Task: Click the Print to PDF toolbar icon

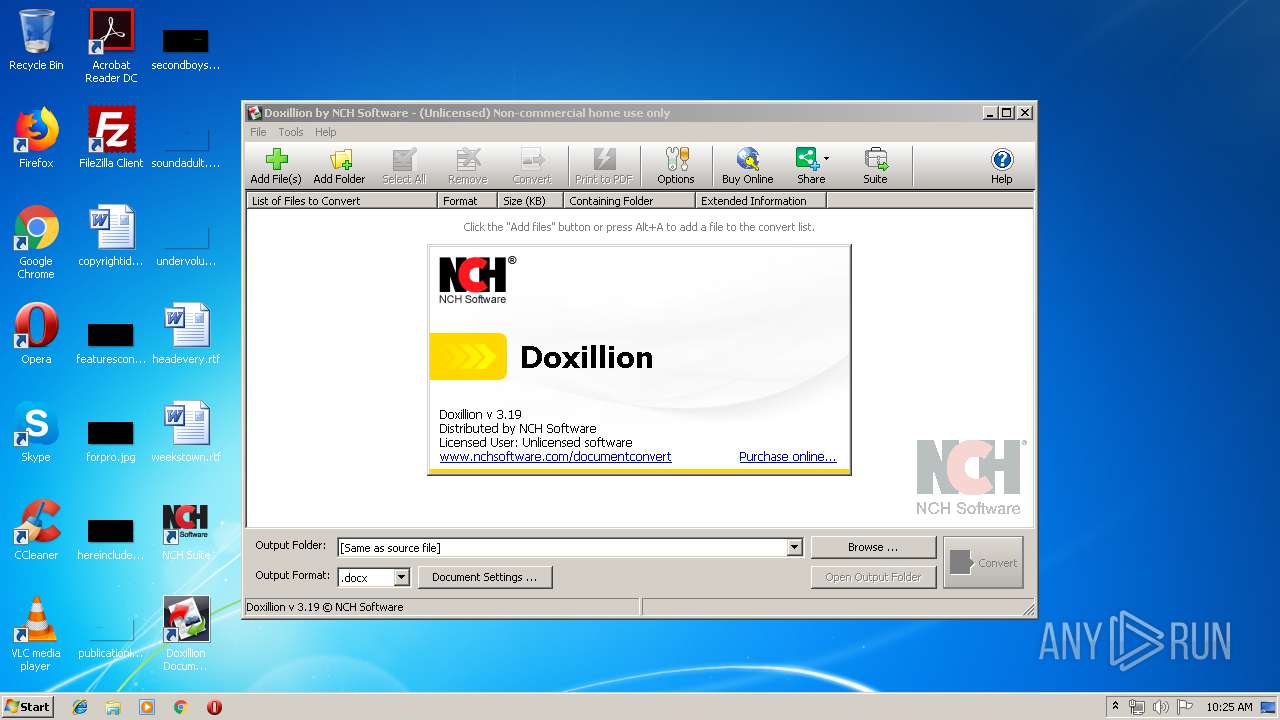Action: click(x=604, y=166)
